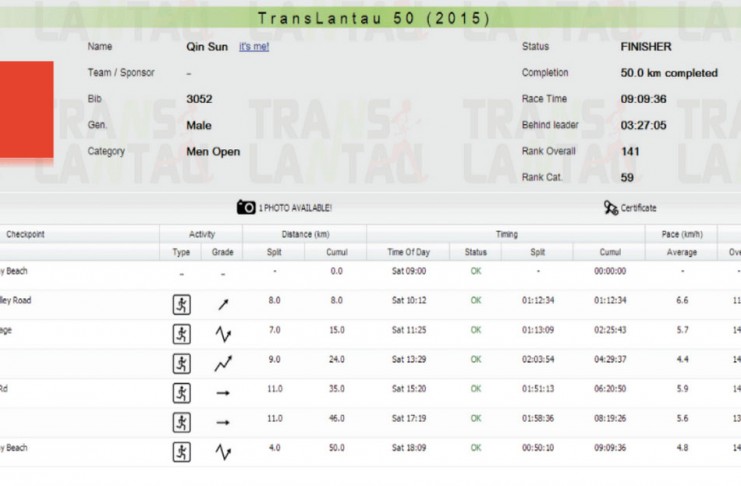This screenshot has width=741, height=486.
Task: Select '50.0 km completed' text
Action: [x=669, y=73]
